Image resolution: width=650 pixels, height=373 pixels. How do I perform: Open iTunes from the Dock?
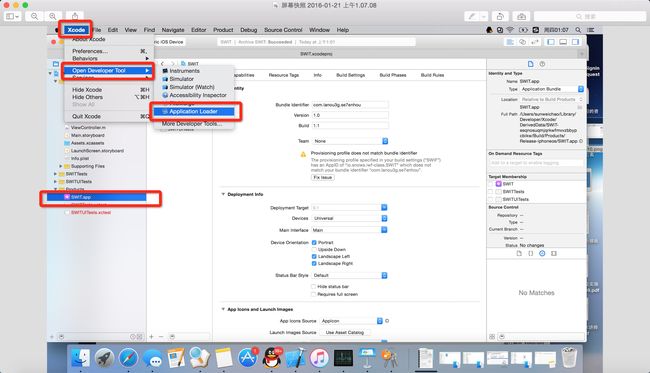tap(319, 357)
